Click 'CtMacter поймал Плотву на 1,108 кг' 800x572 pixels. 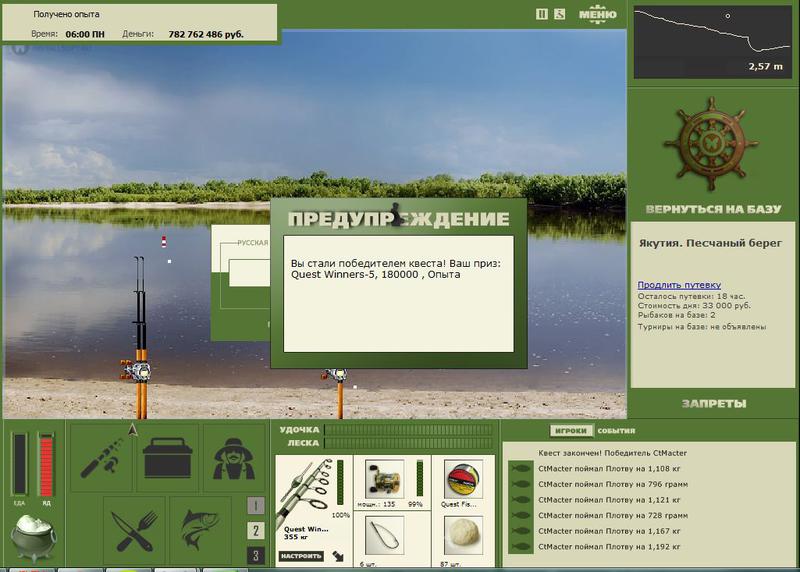click(609, 468)
